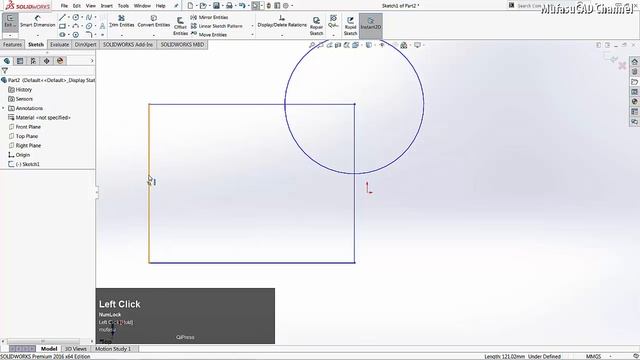Open the Insert menu
Screen dimensions: 640x360
coord(107,6)
